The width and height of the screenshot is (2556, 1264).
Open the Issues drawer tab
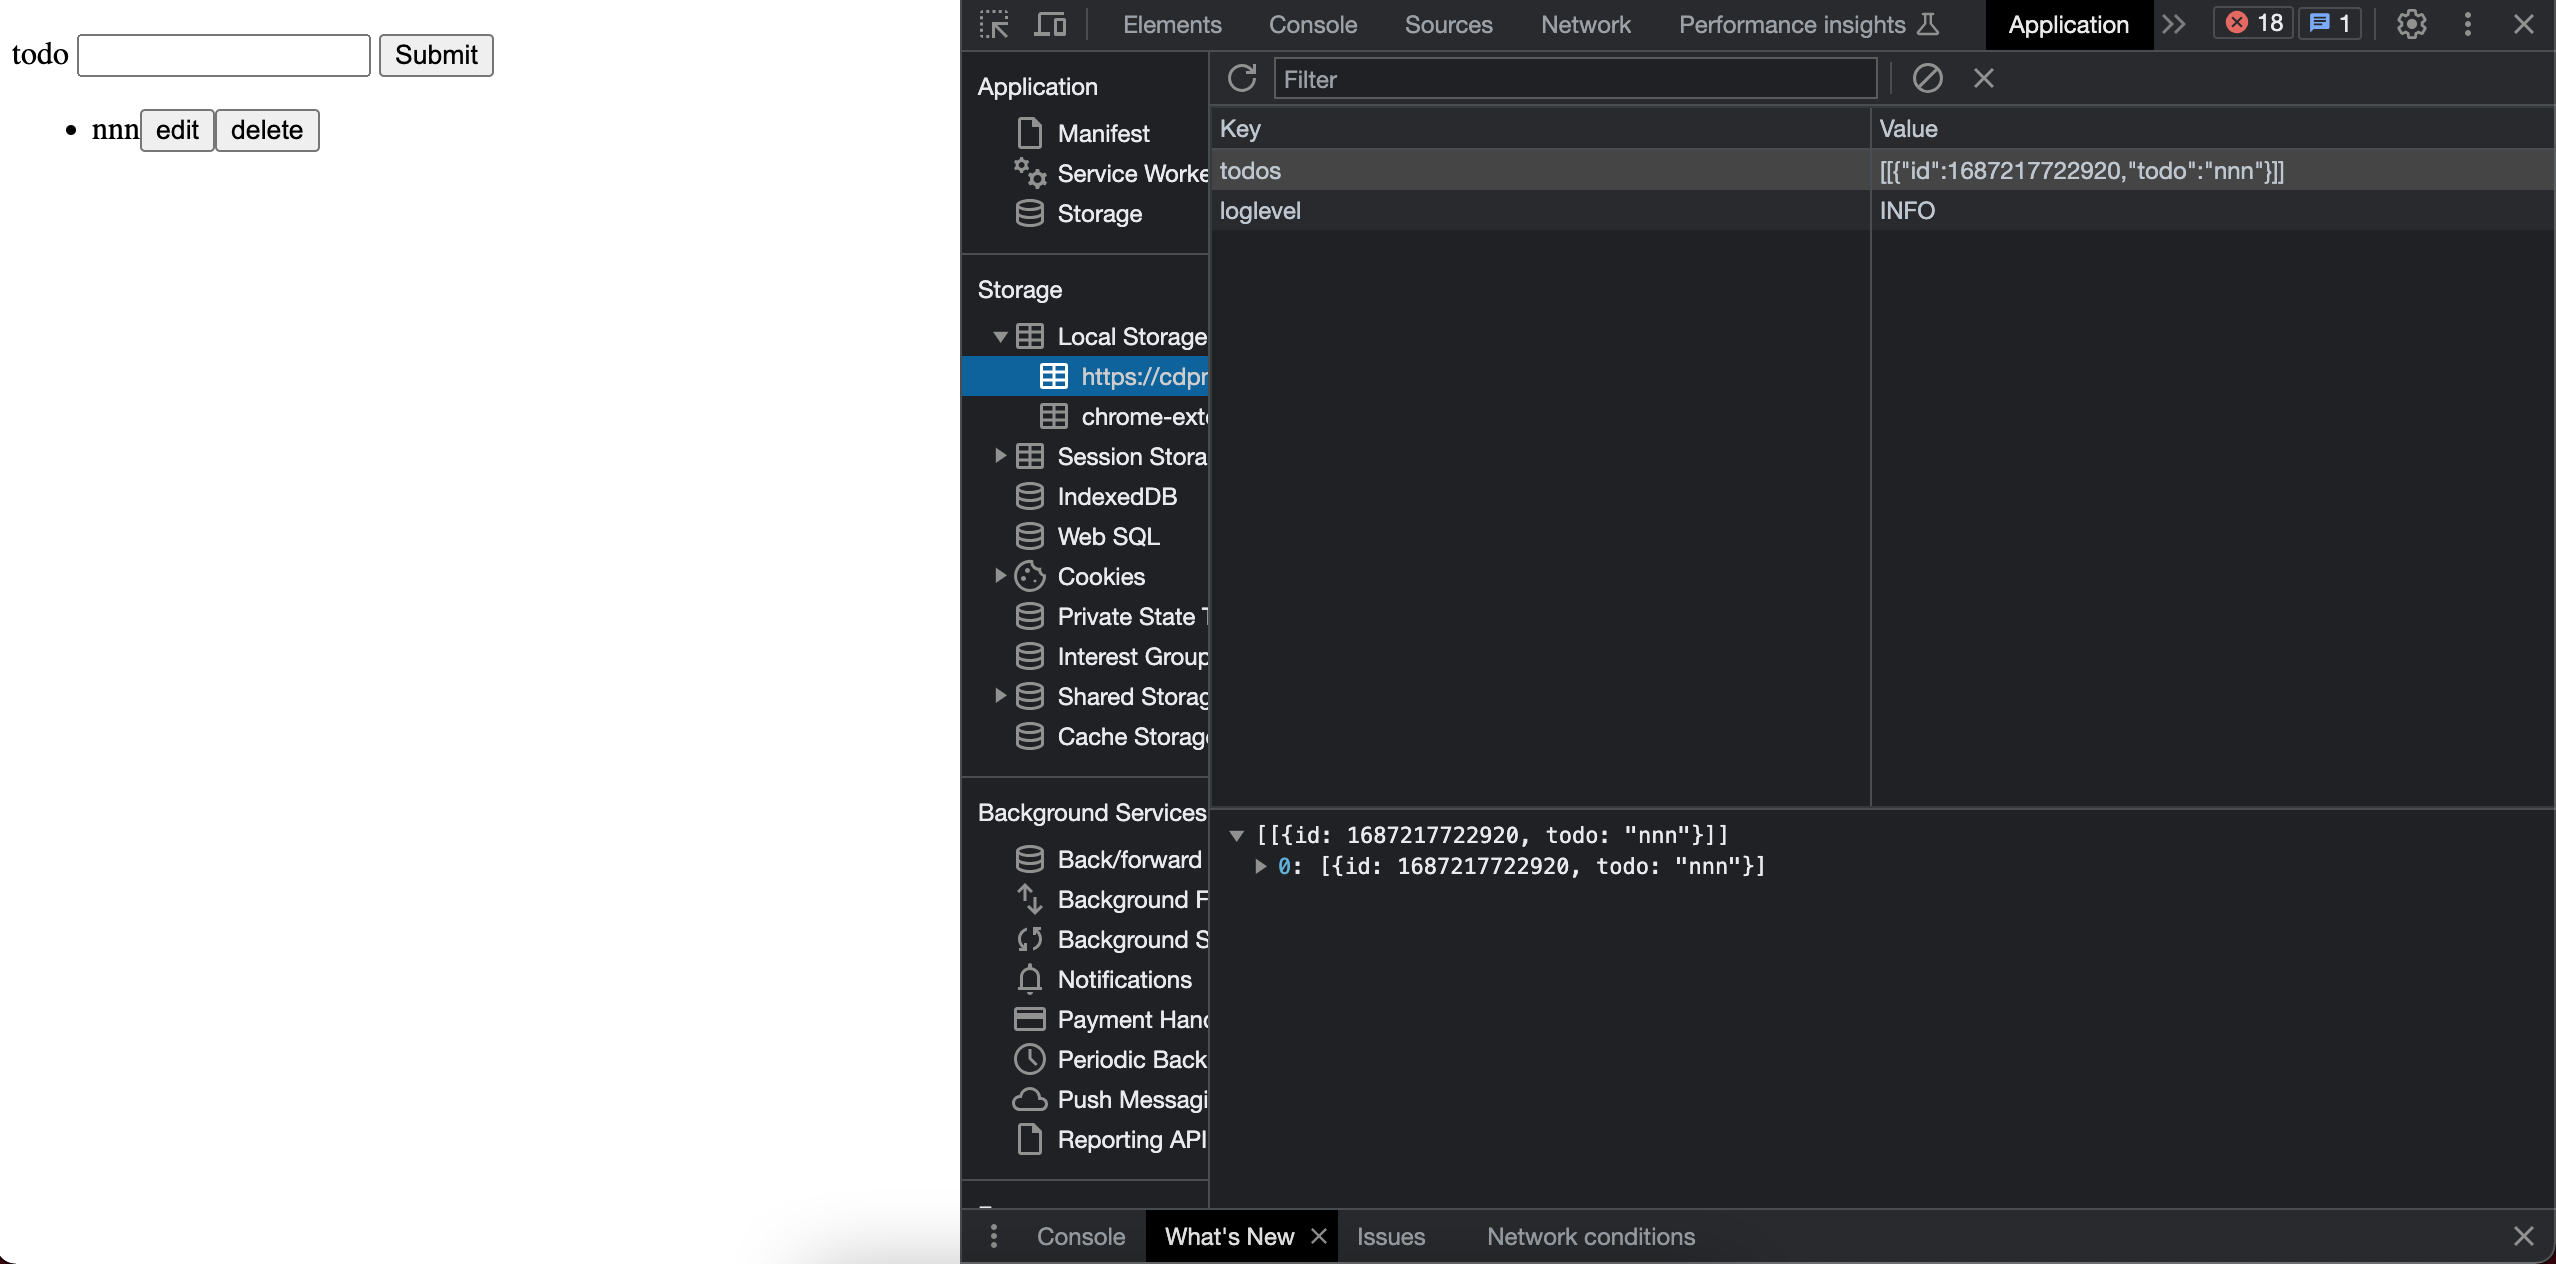pos(1390,1237)
